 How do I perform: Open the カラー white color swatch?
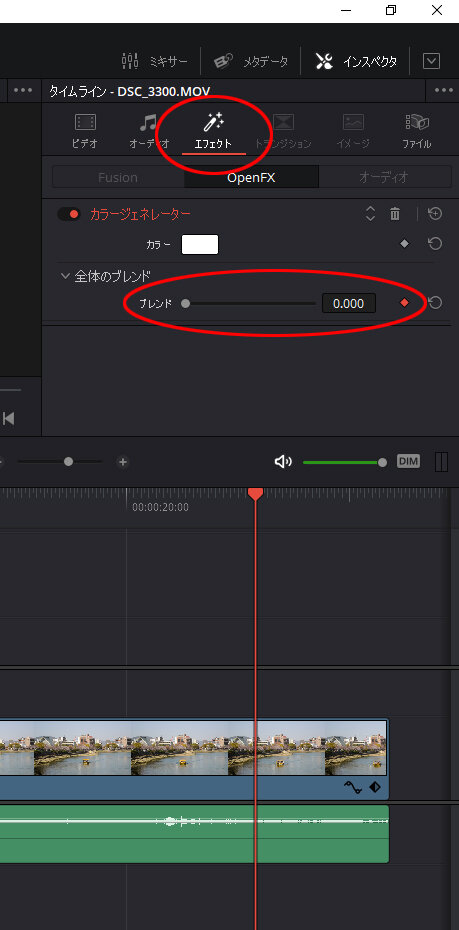tap(200, 244)
